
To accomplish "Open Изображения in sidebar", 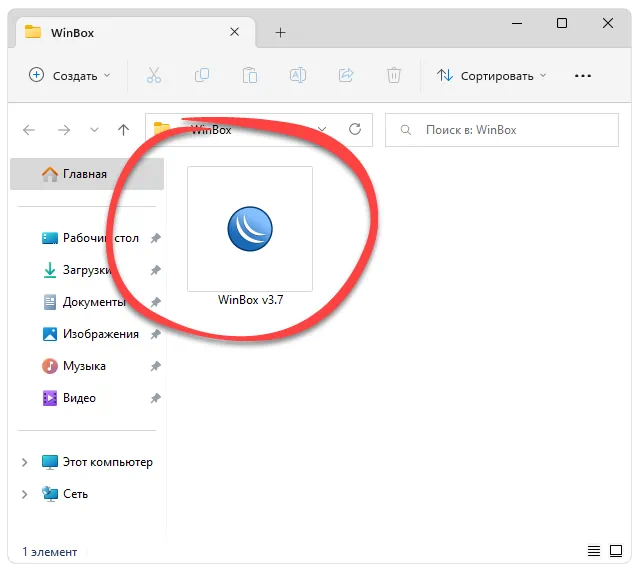I will tap(90, 334).
